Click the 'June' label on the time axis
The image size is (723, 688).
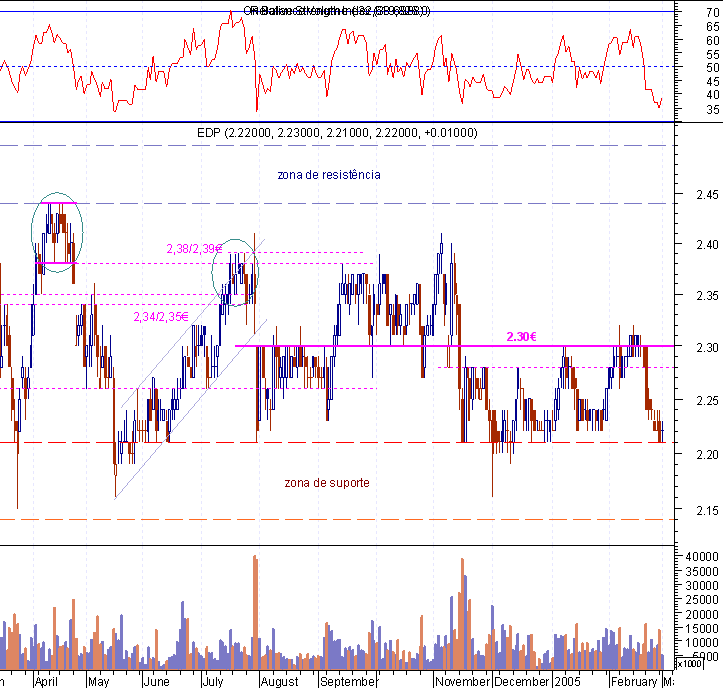click(x=156, y=682)
